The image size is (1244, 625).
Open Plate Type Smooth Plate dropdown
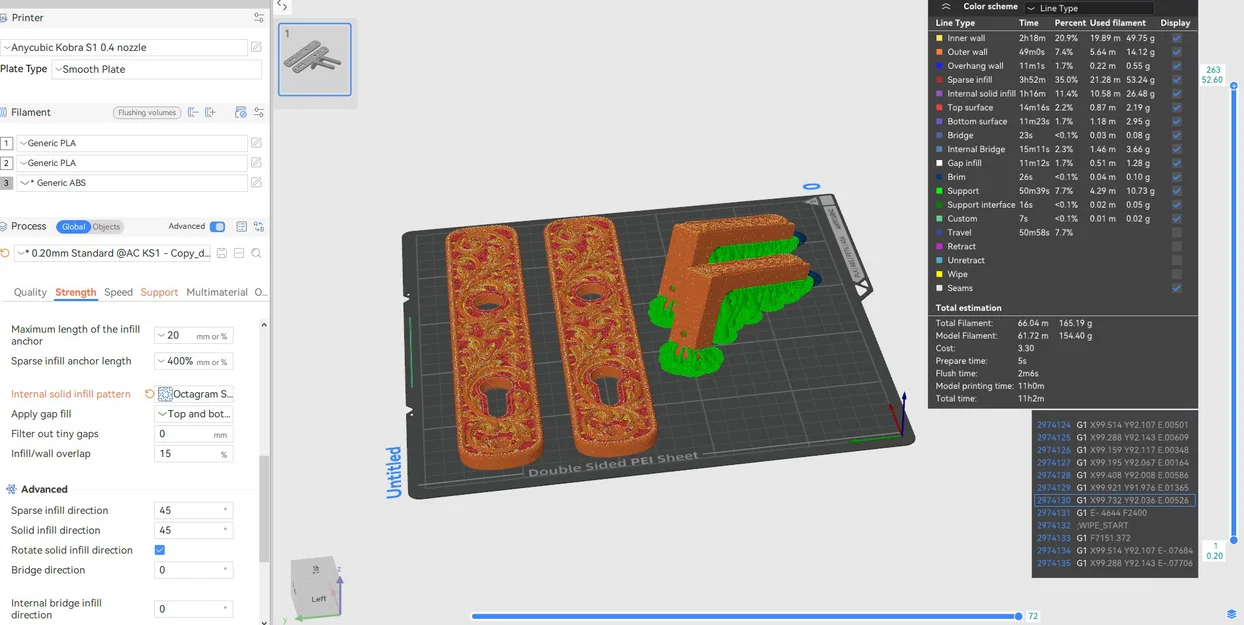[x=156, y=69]
